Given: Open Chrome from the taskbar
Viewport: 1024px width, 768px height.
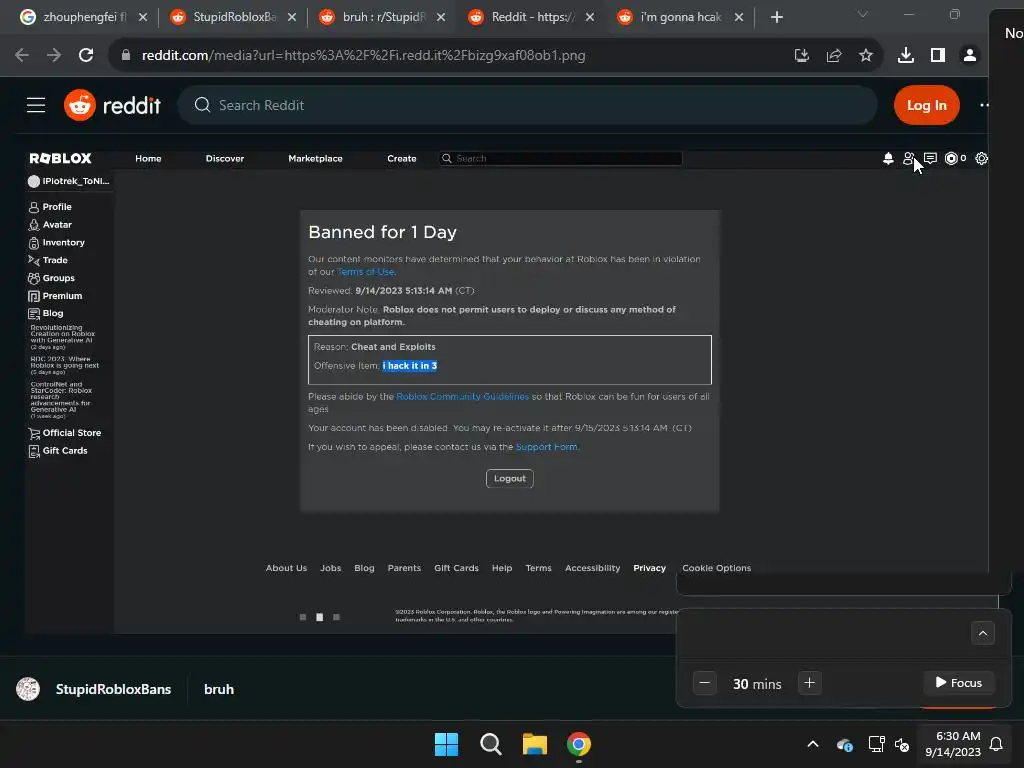Looking at the screenshot, I should (579, 744).
